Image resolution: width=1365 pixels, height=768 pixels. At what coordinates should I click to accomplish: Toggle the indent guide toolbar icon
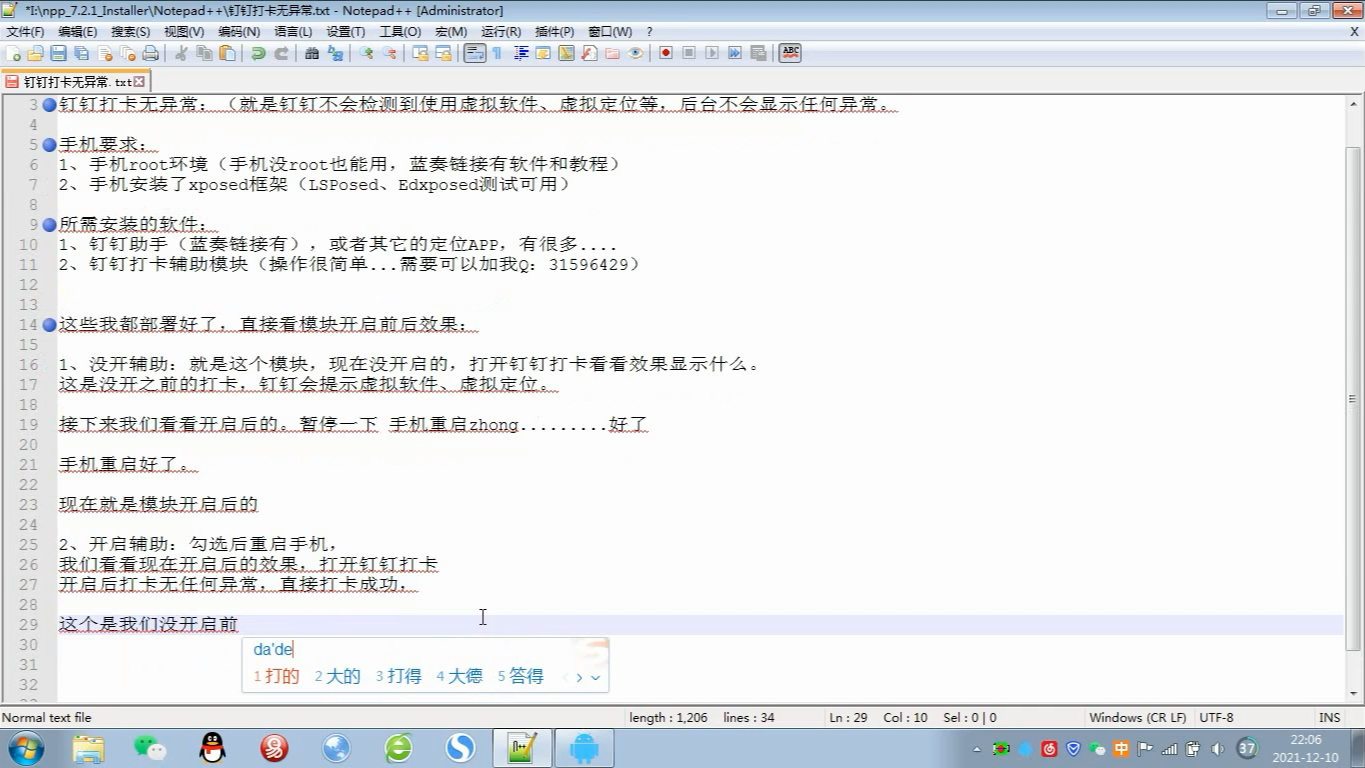(x=520, y=53)
